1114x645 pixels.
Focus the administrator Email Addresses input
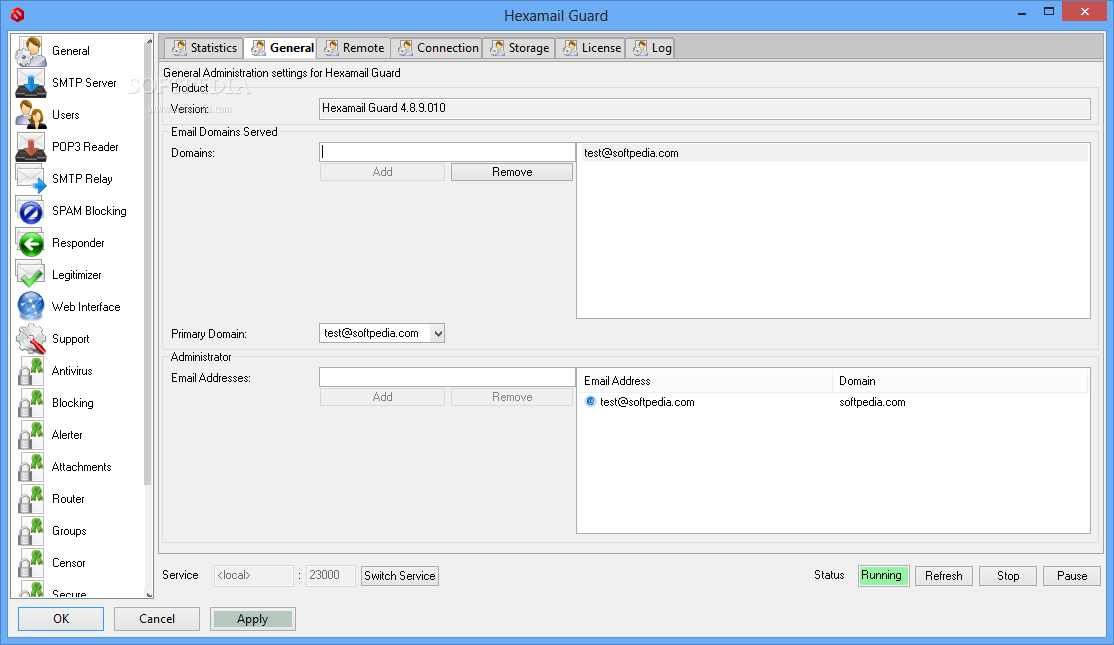point(447,377)
